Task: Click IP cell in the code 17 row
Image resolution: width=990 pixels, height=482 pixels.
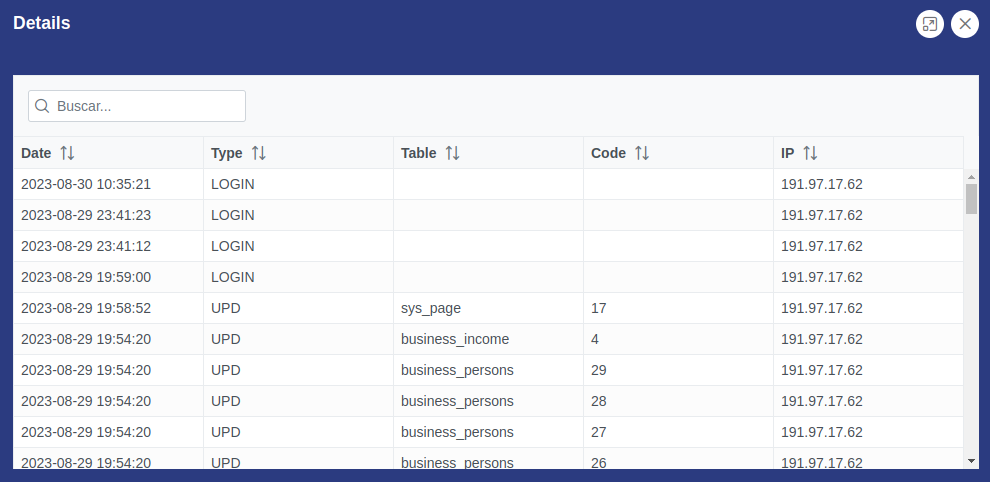Action: tap(821, 308)
